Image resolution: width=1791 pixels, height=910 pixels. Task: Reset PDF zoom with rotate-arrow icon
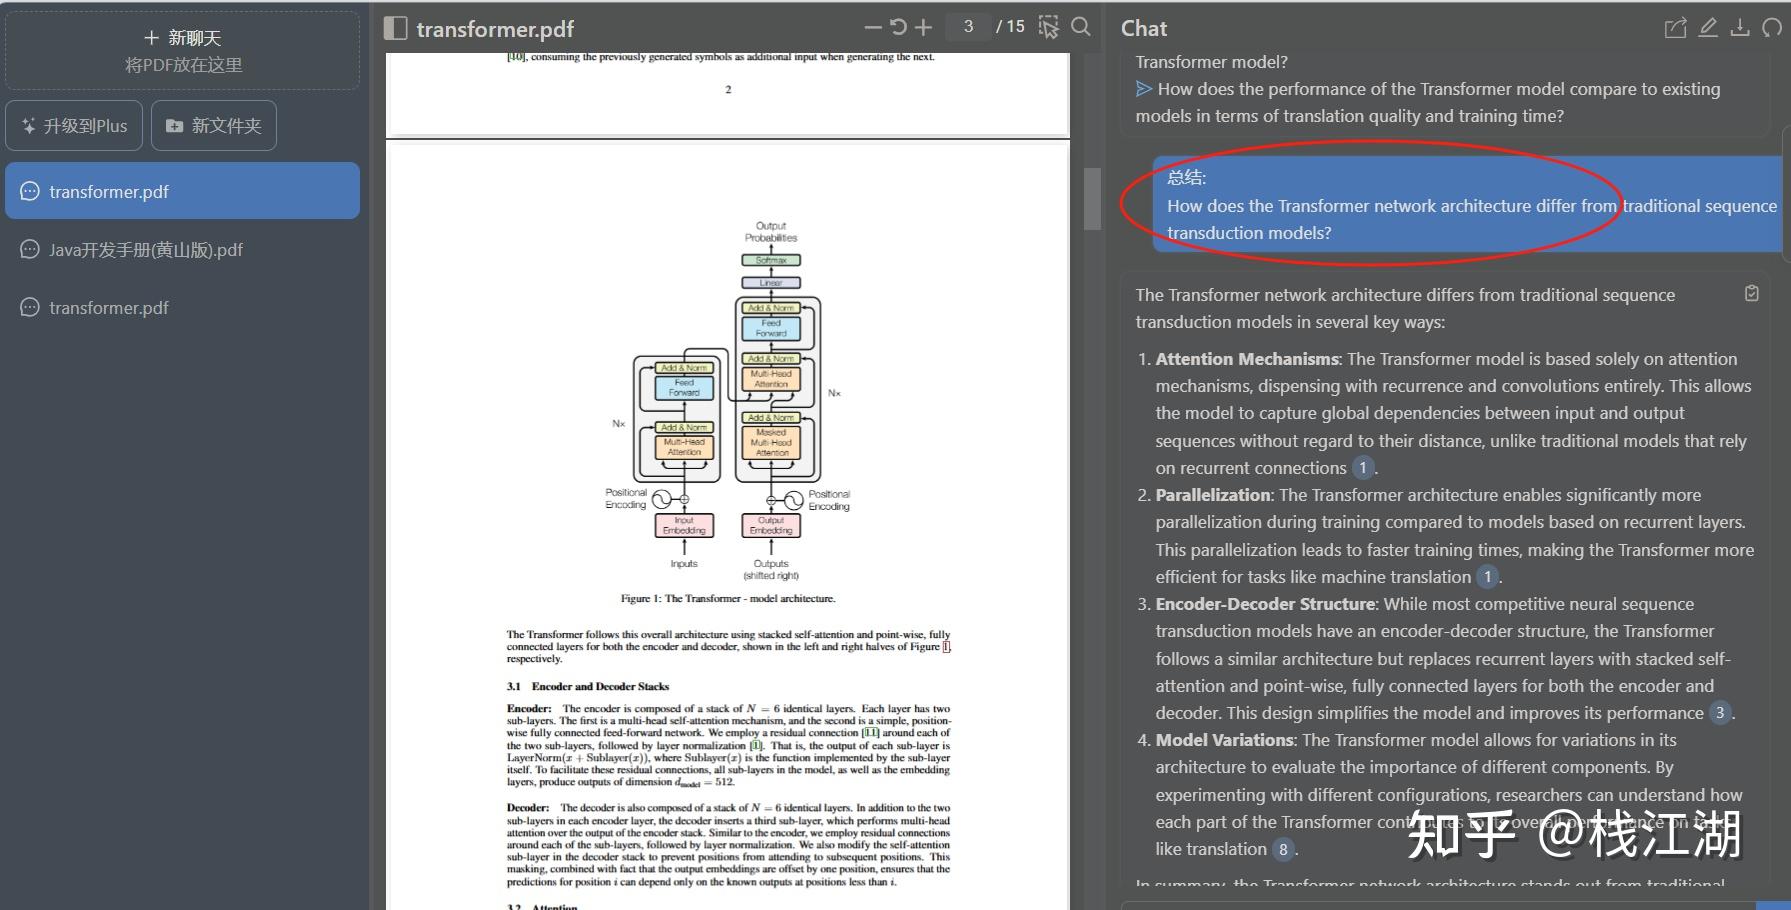(898, 27)
